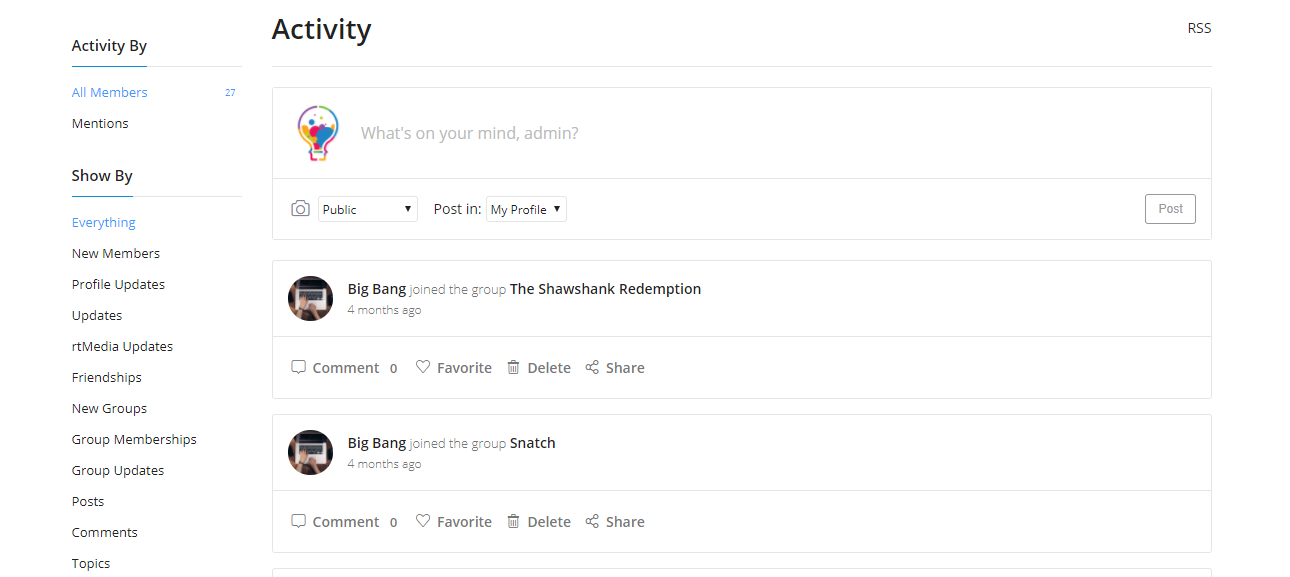
Task: Select All Members filter
Action: tap(109, 92)
